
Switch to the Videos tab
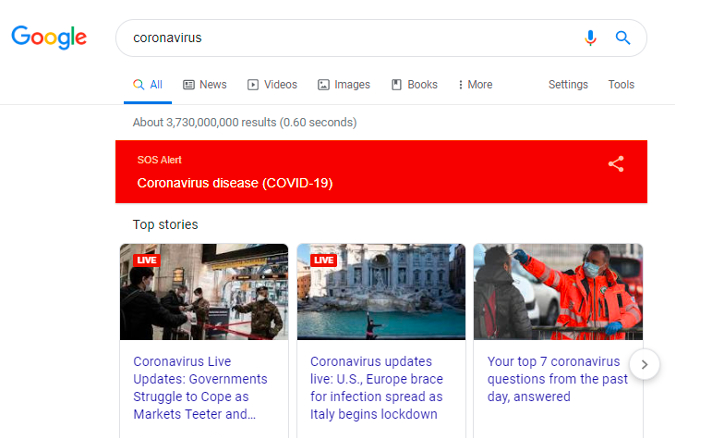point(272,85)
